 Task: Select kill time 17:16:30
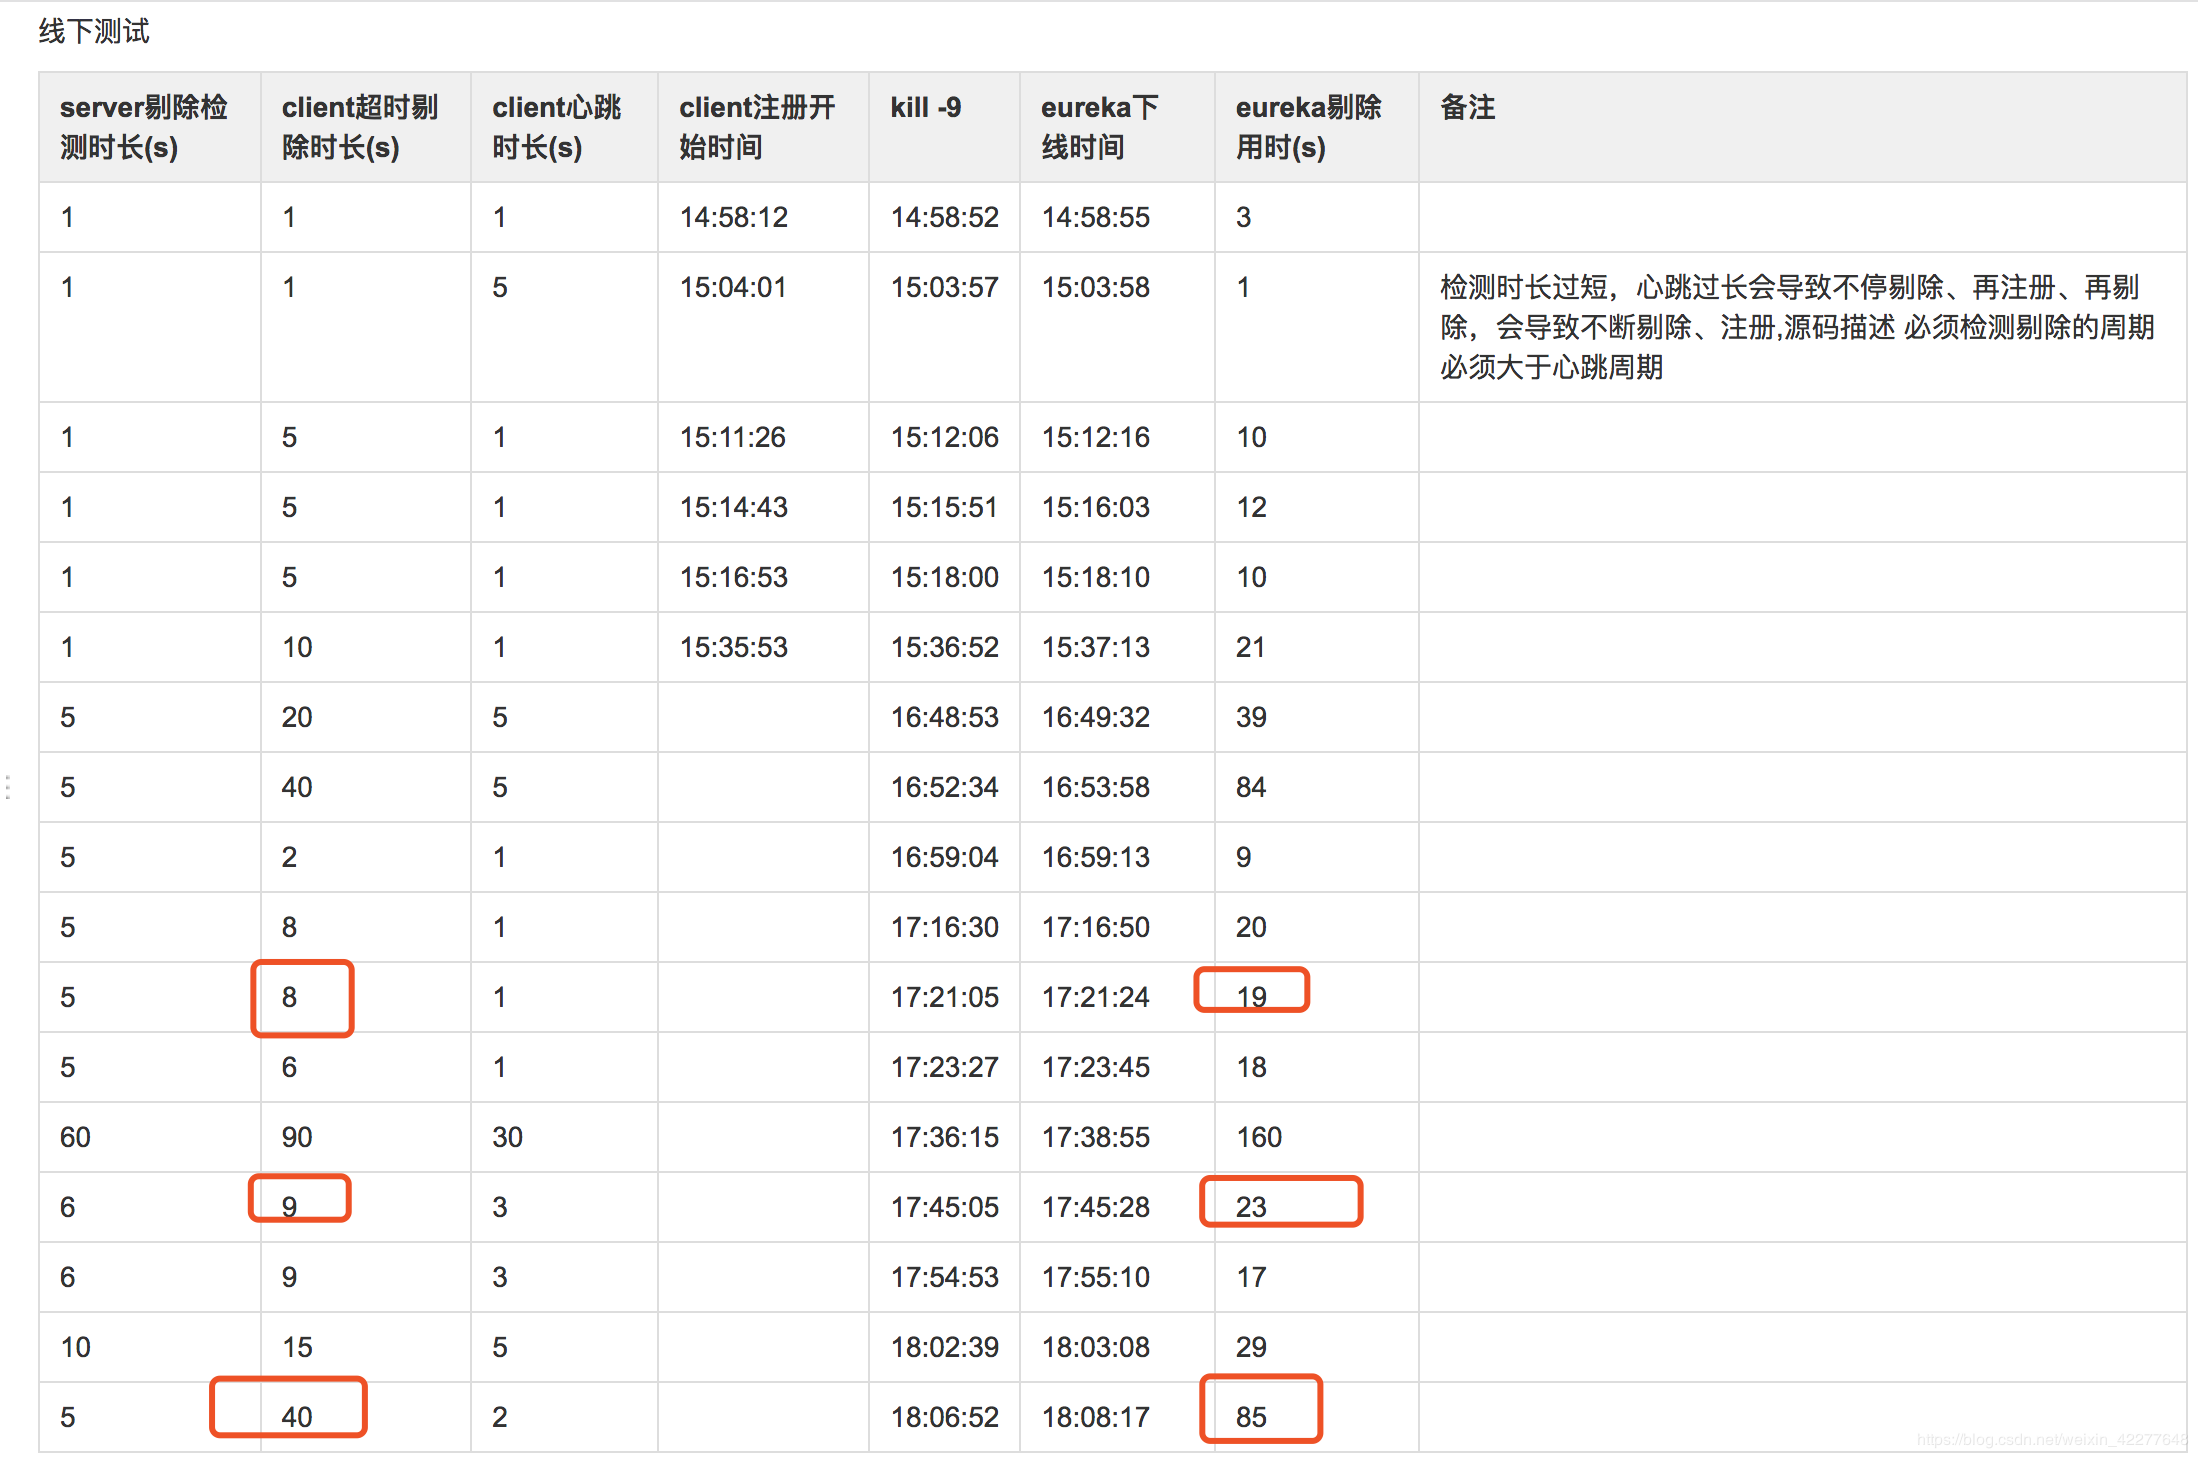945,927
